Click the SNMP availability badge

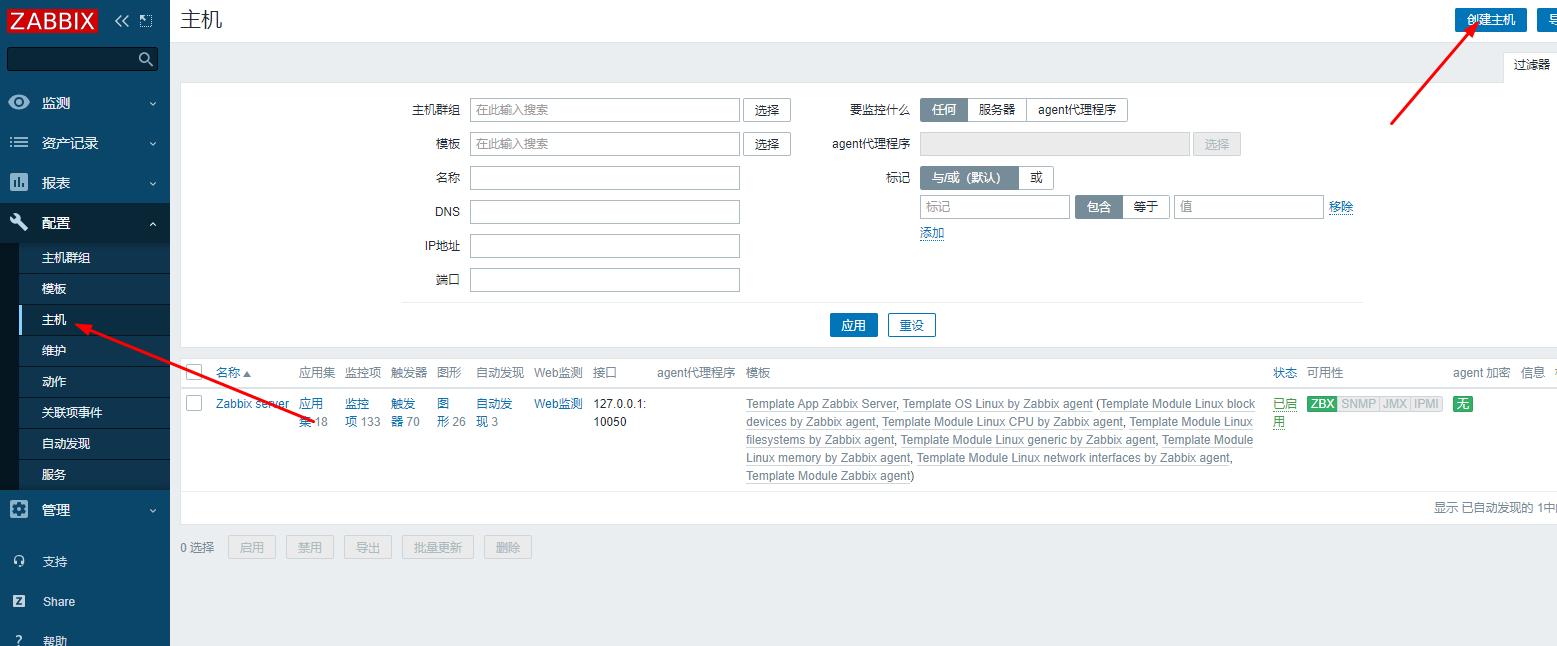click(1358, 404)
